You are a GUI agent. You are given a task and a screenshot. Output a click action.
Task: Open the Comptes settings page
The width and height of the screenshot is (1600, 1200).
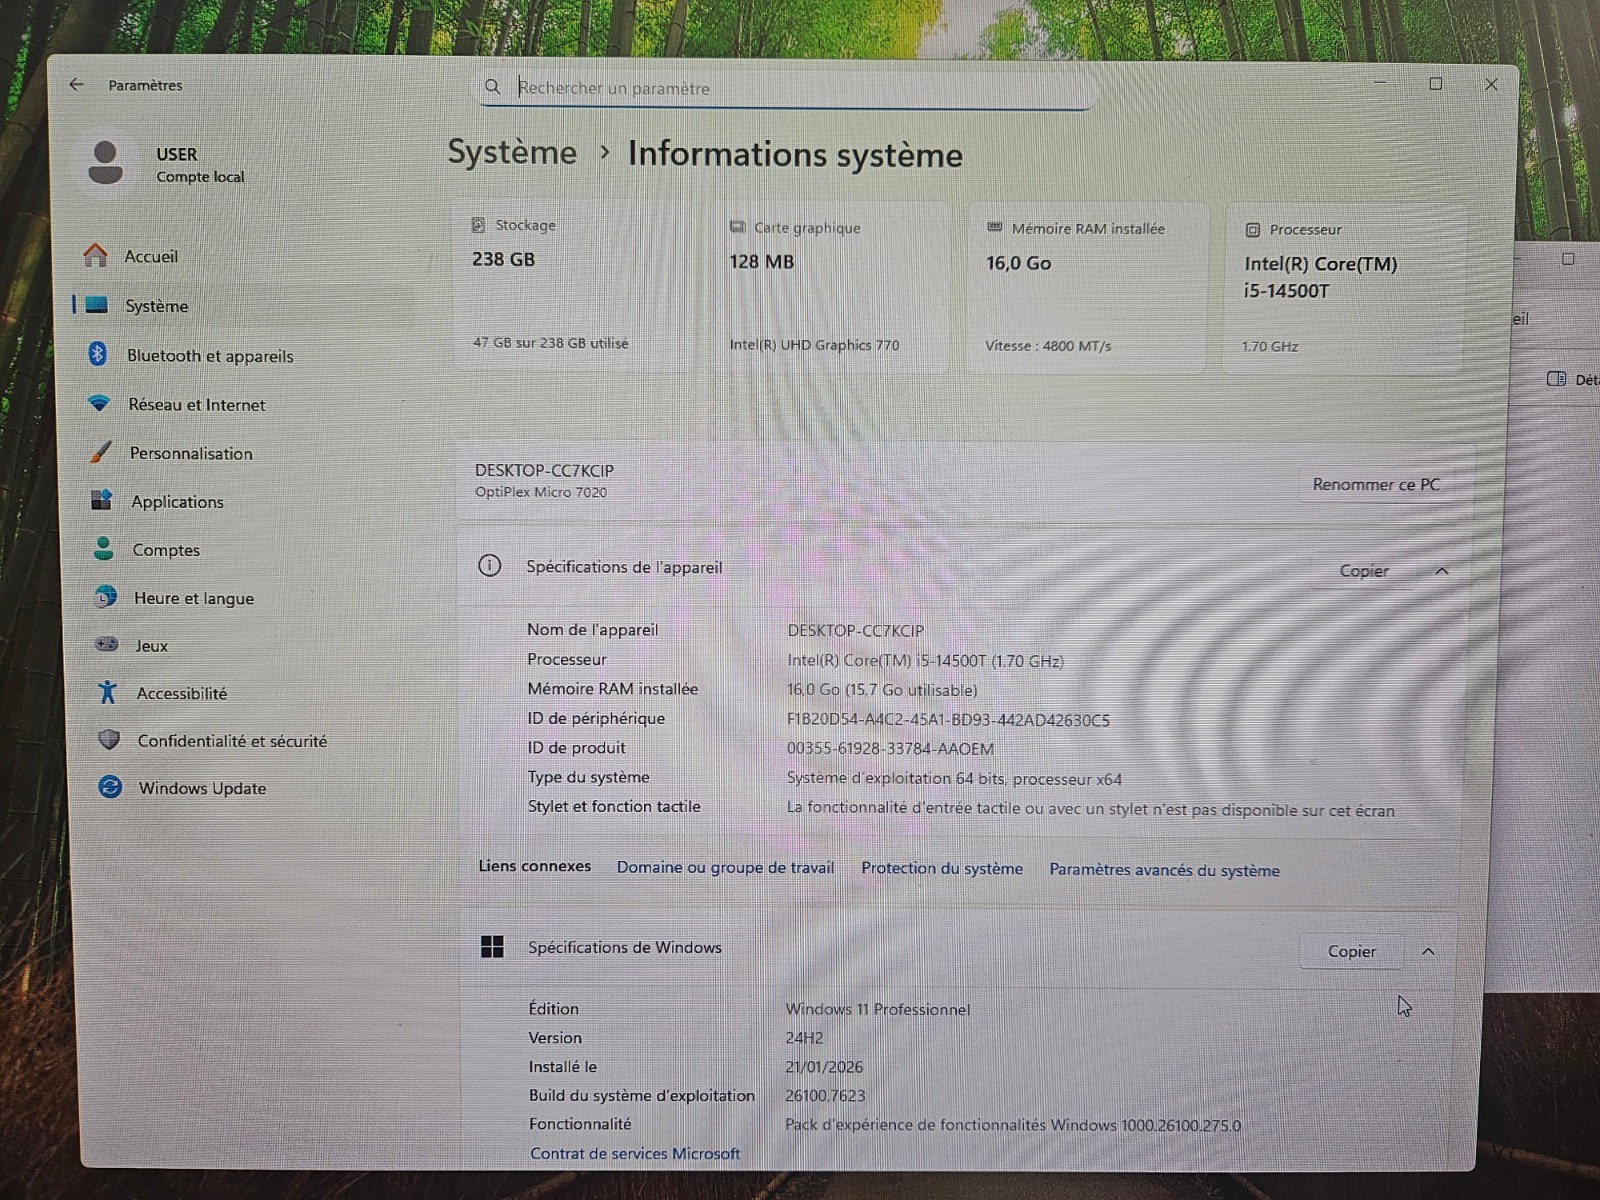(166, 550)
